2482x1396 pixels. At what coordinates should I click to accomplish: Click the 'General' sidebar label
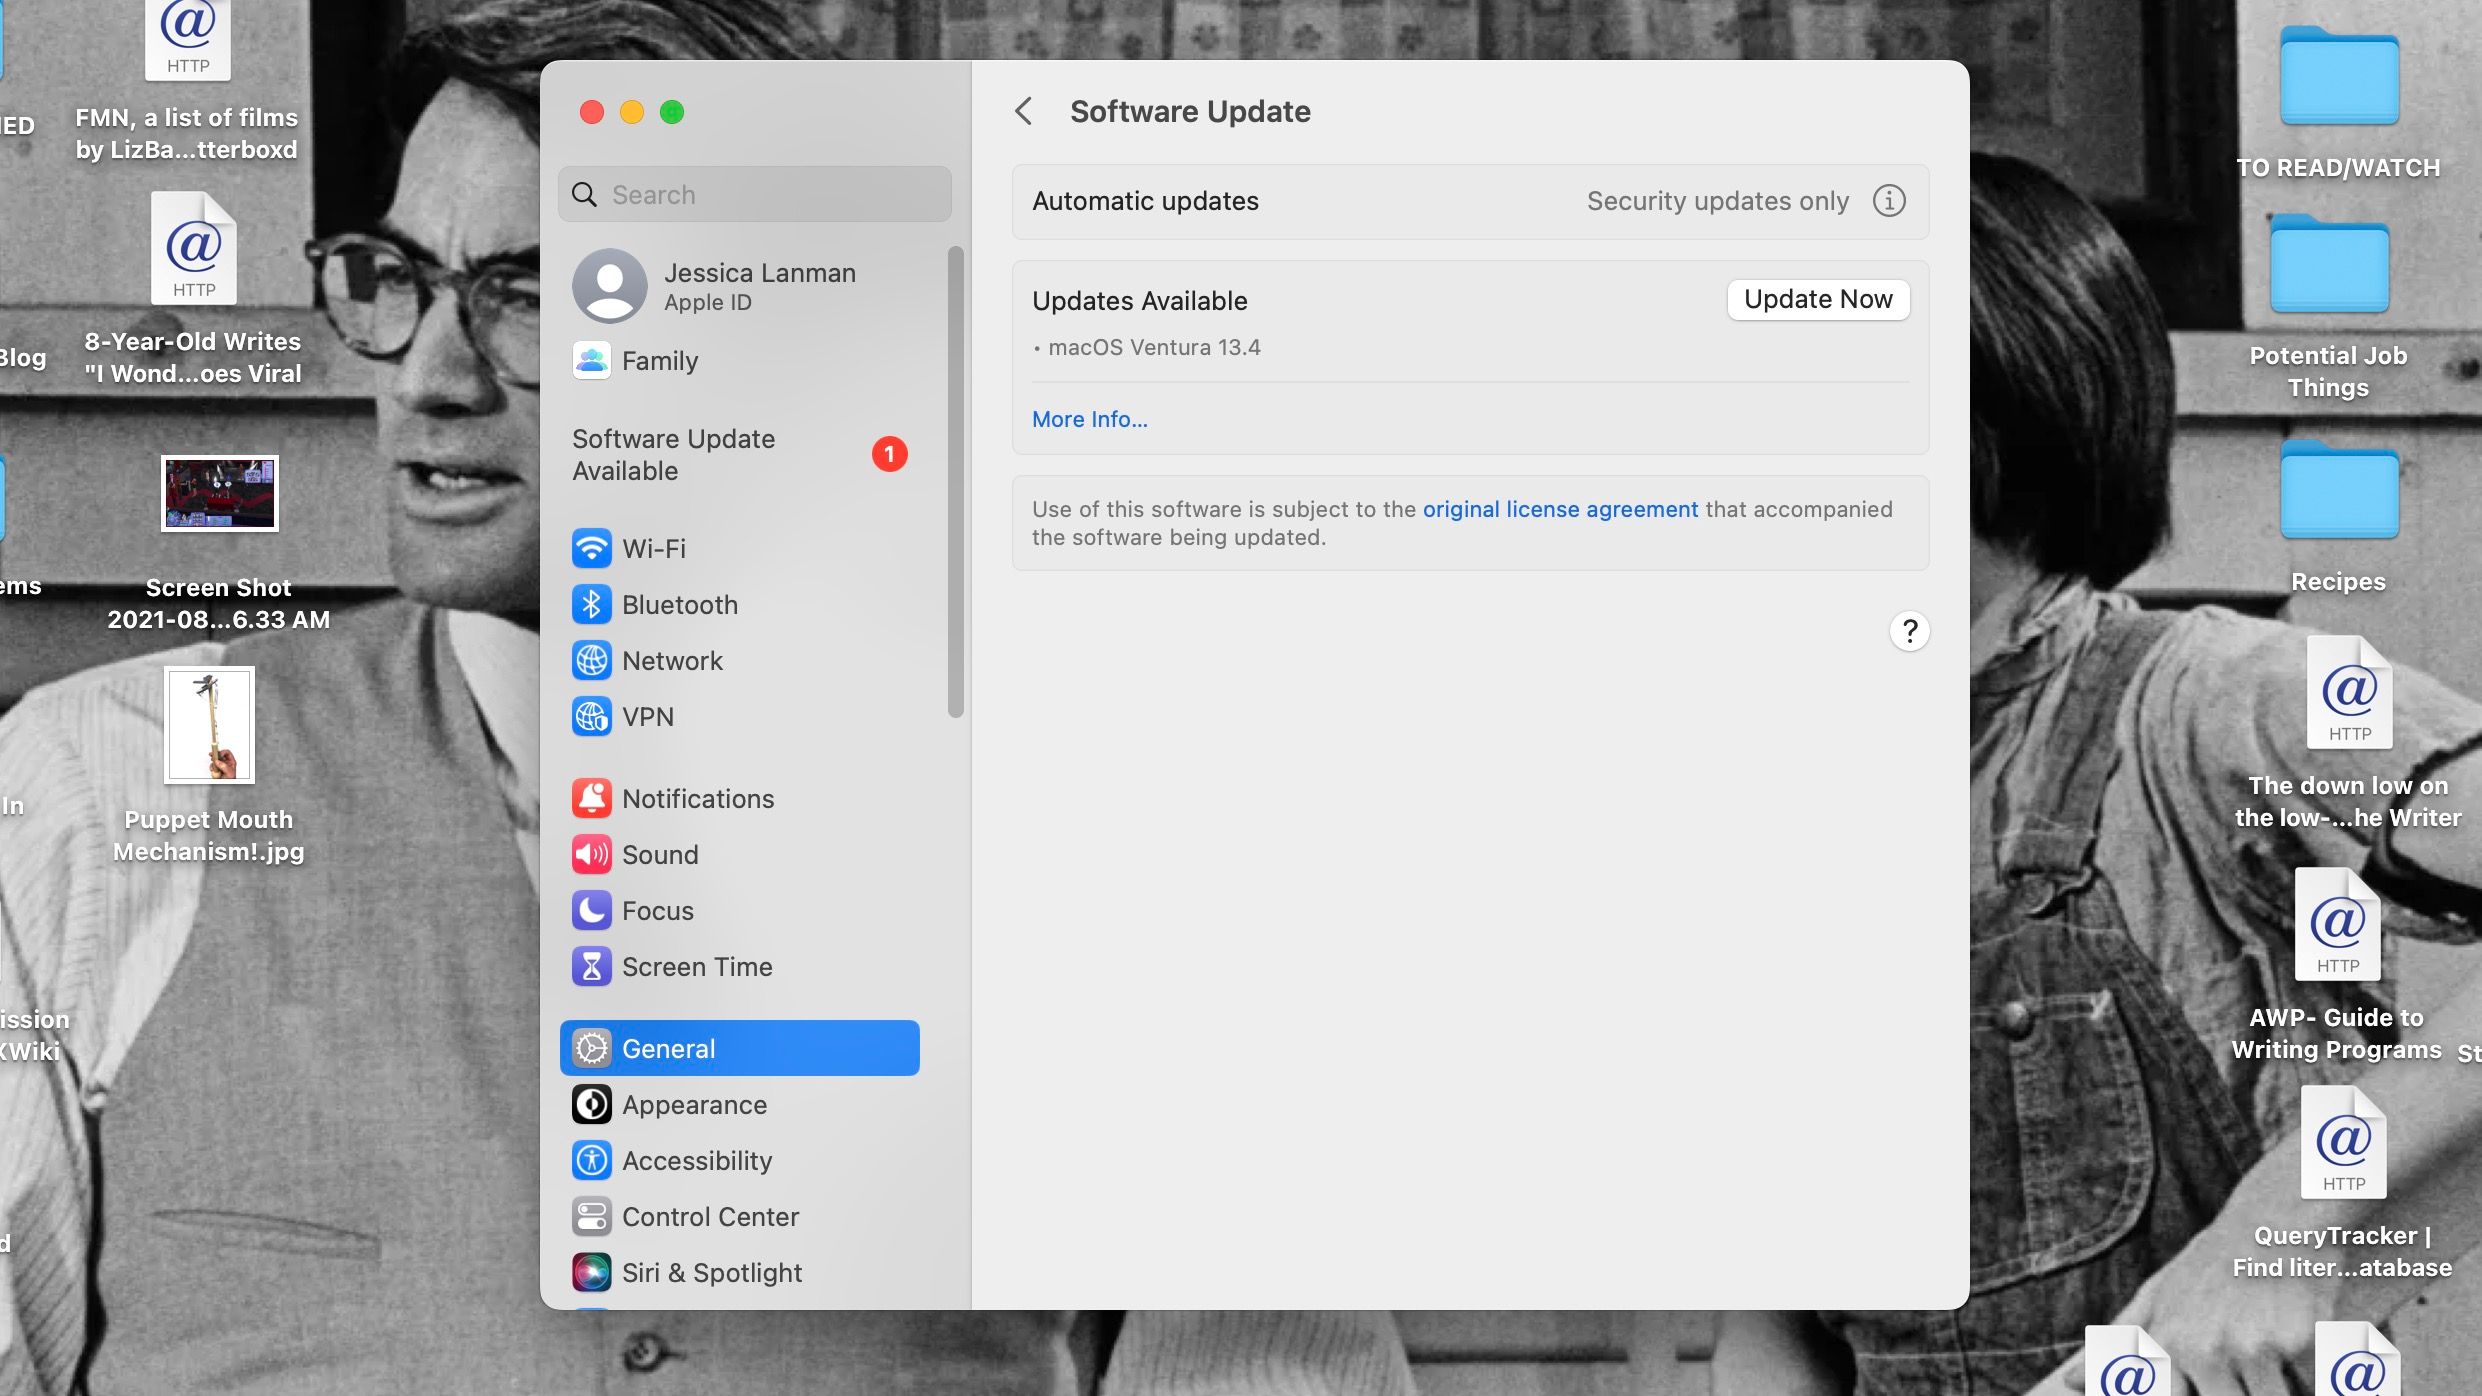pos(668,1048)
